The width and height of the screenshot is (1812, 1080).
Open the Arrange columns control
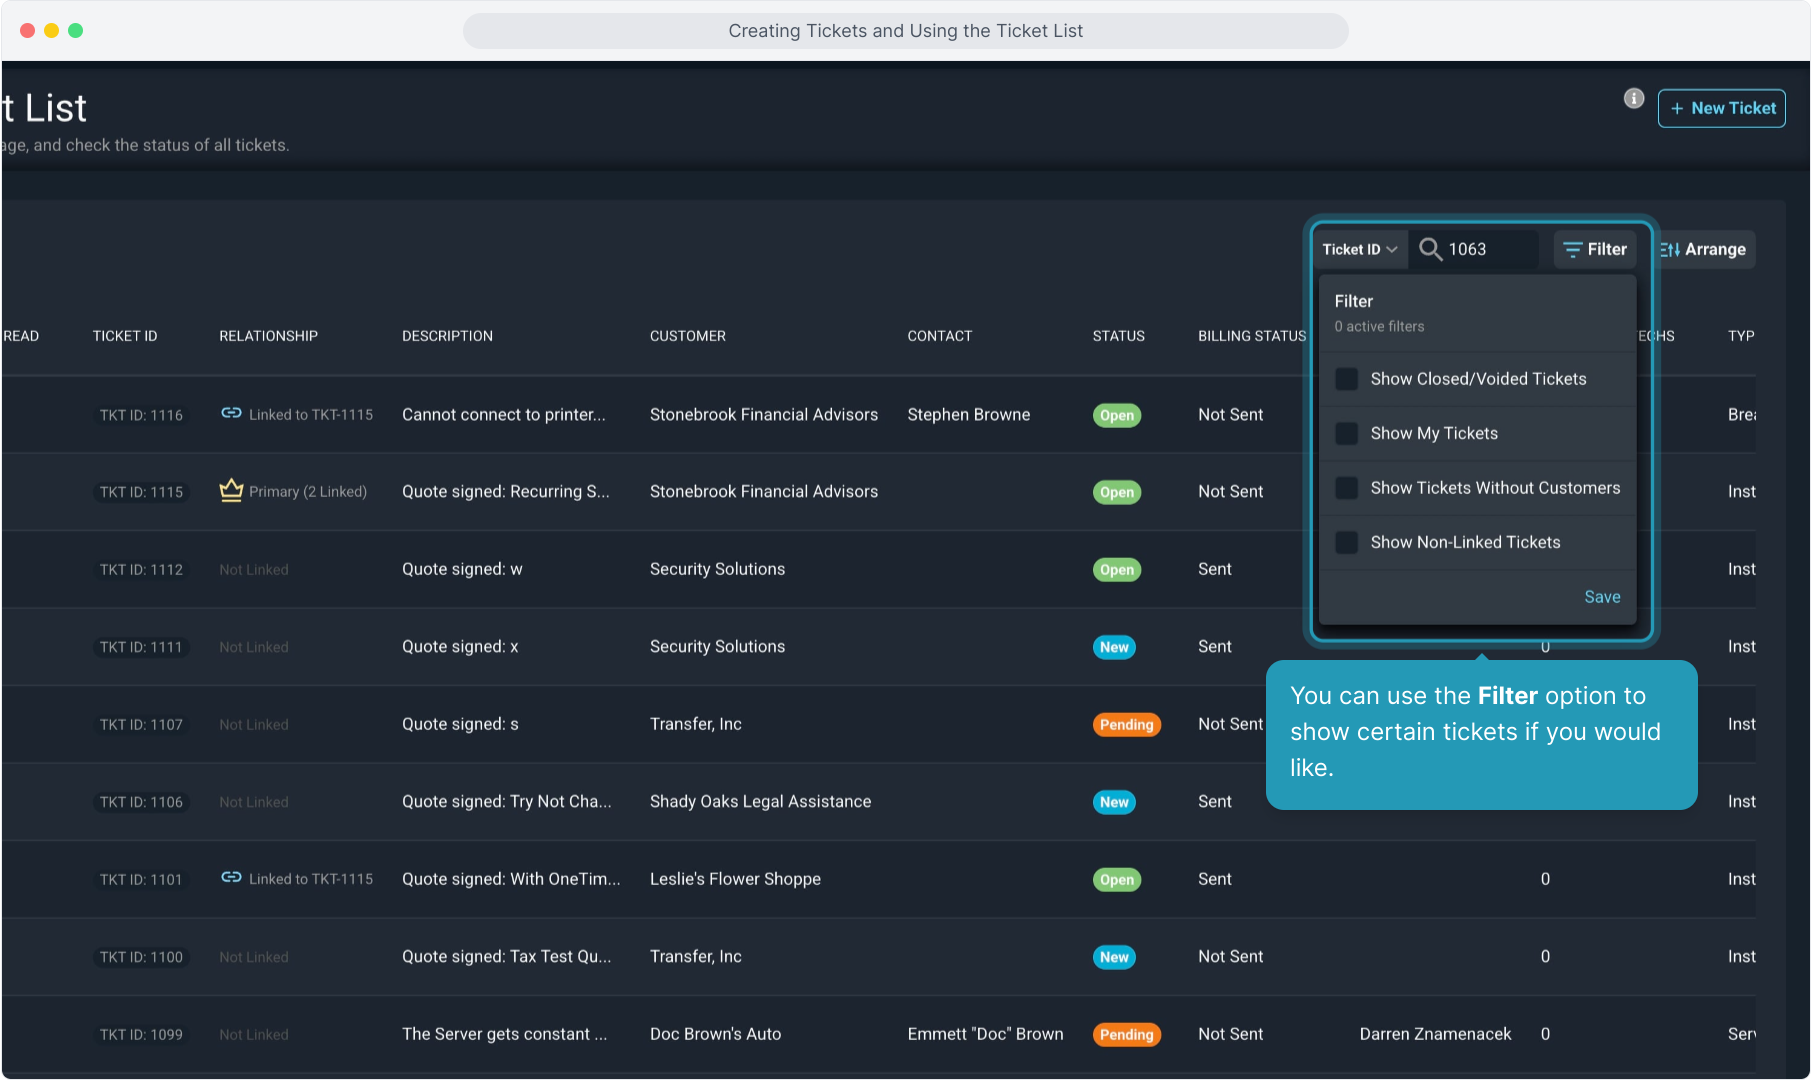tap(1703, 249)
